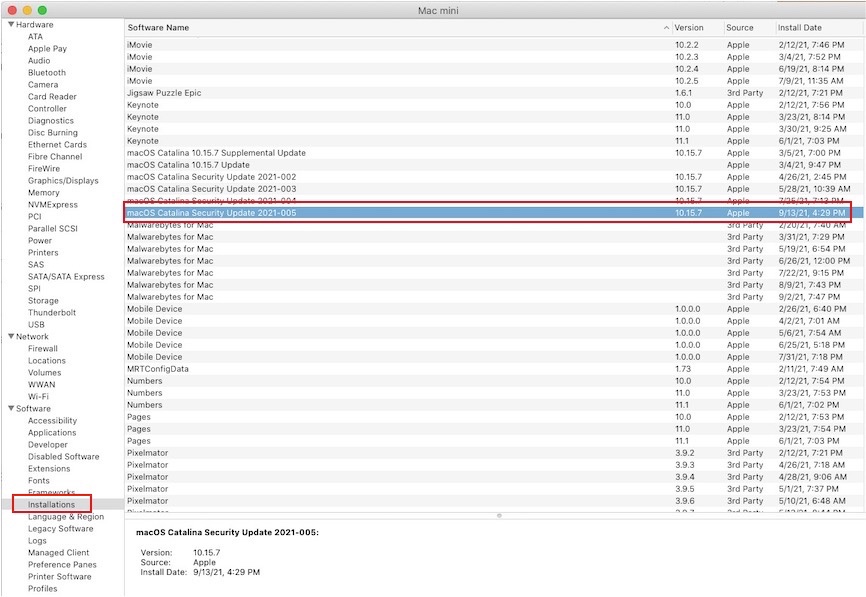Sort by the Source column header
This screenshot has height=597, width=866.
point(740,28)
